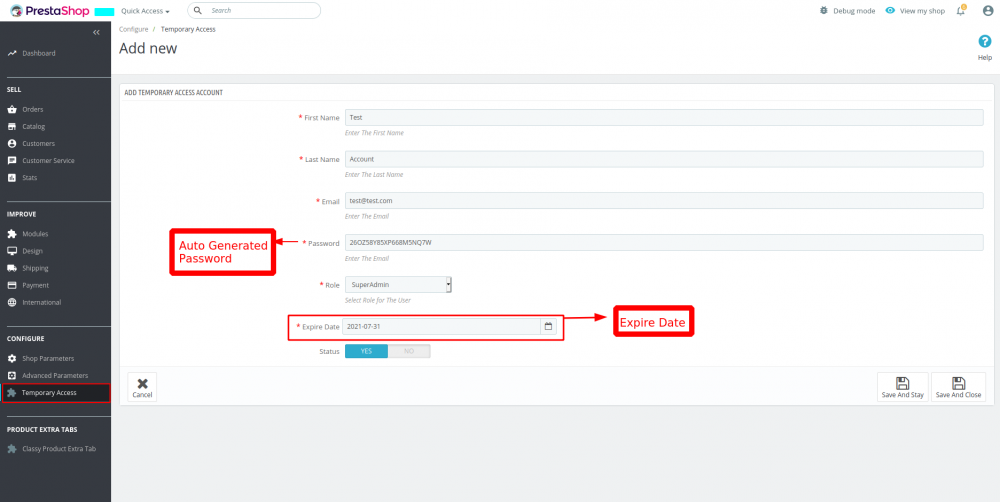Click the Temporary Access puzzle icon
Screen dimensions: 1000x502
(11, 393)
